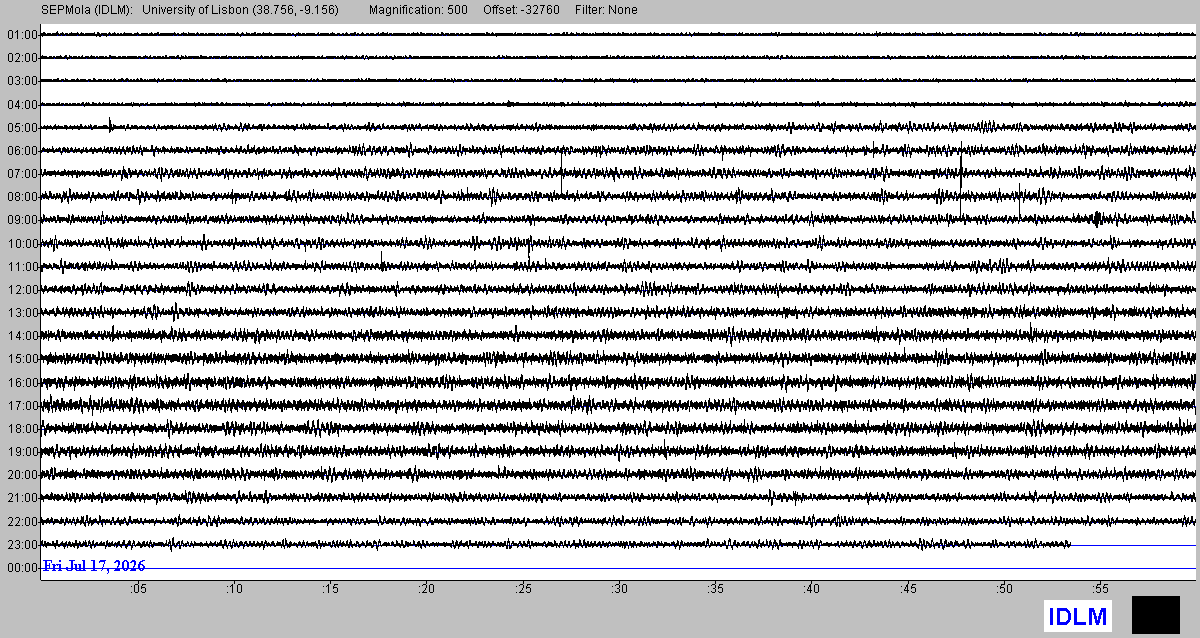Click the 05:00 hour label
This screenshot has width=1200, height=638.
[22, 128]
